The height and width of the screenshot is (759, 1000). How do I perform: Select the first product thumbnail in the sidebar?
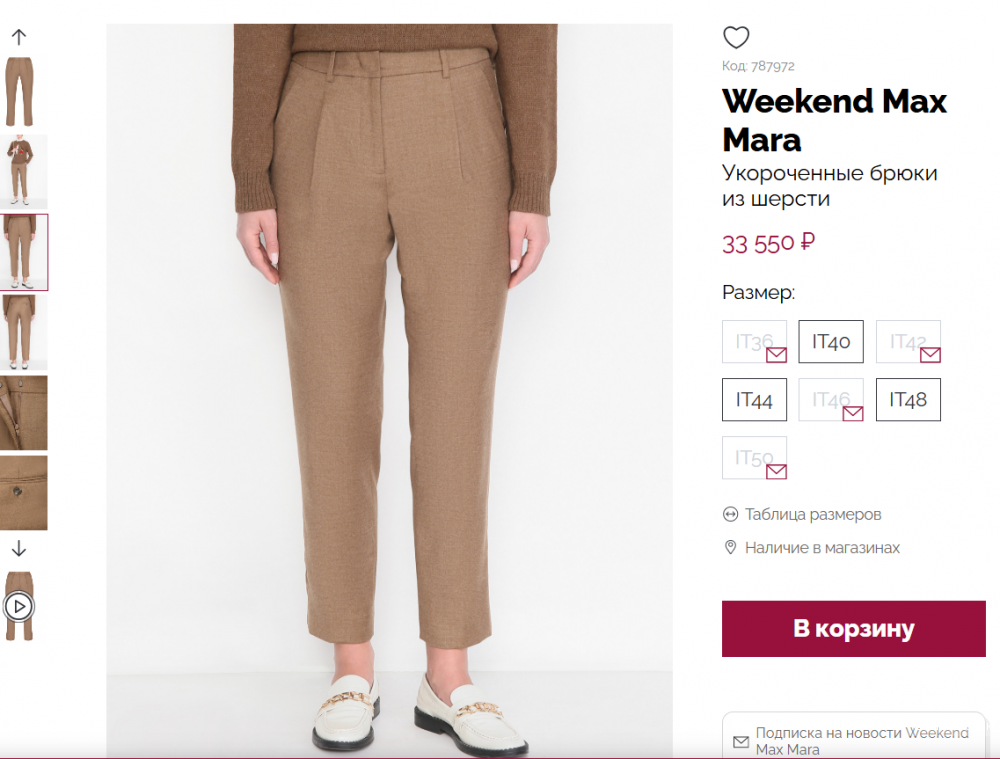[20, 90]
